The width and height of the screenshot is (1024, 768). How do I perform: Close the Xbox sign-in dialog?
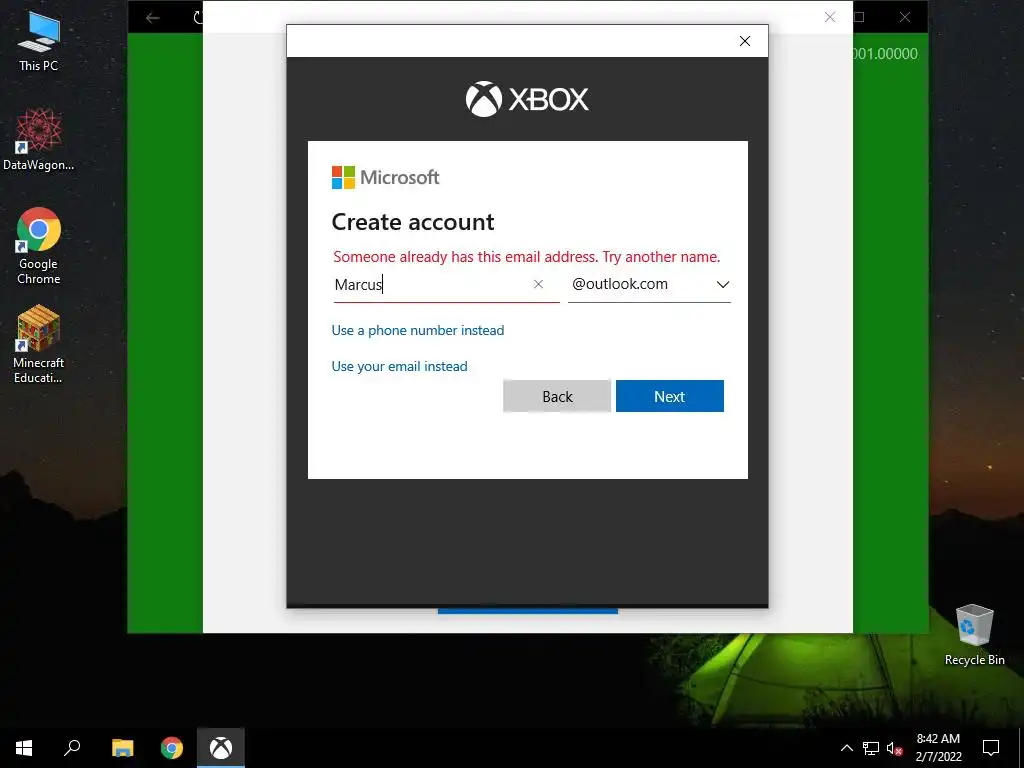(x=744, y=41)
